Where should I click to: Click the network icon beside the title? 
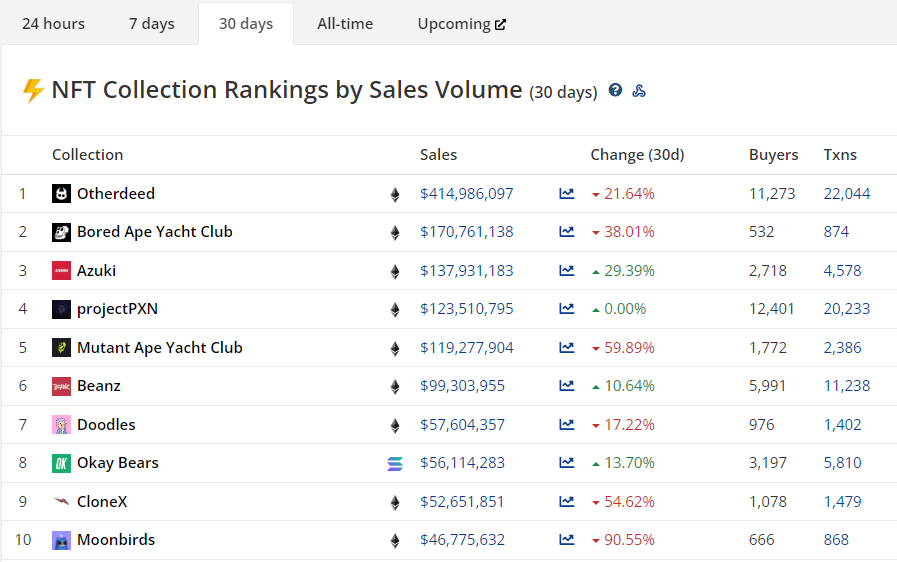(639, 91)
